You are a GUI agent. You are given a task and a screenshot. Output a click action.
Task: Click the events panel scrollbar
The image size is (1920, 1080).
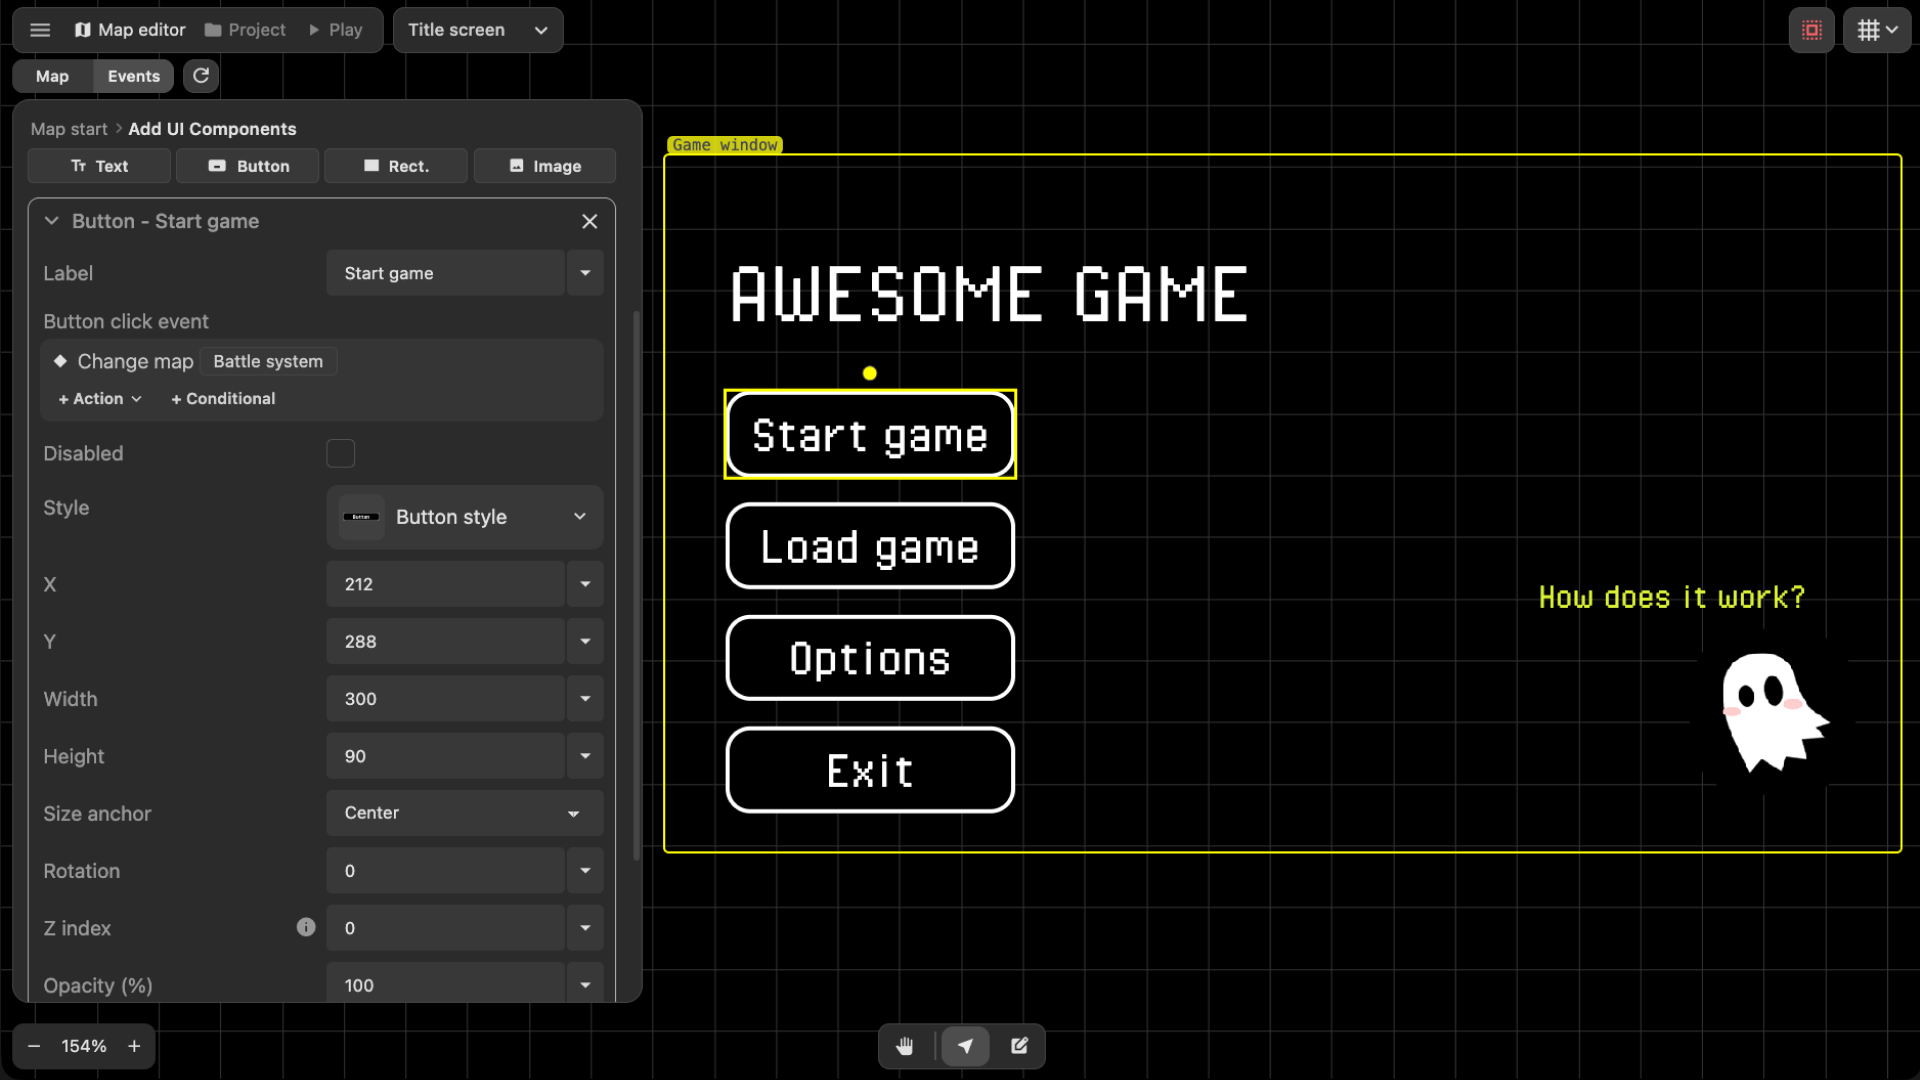(x=637, y=585)
